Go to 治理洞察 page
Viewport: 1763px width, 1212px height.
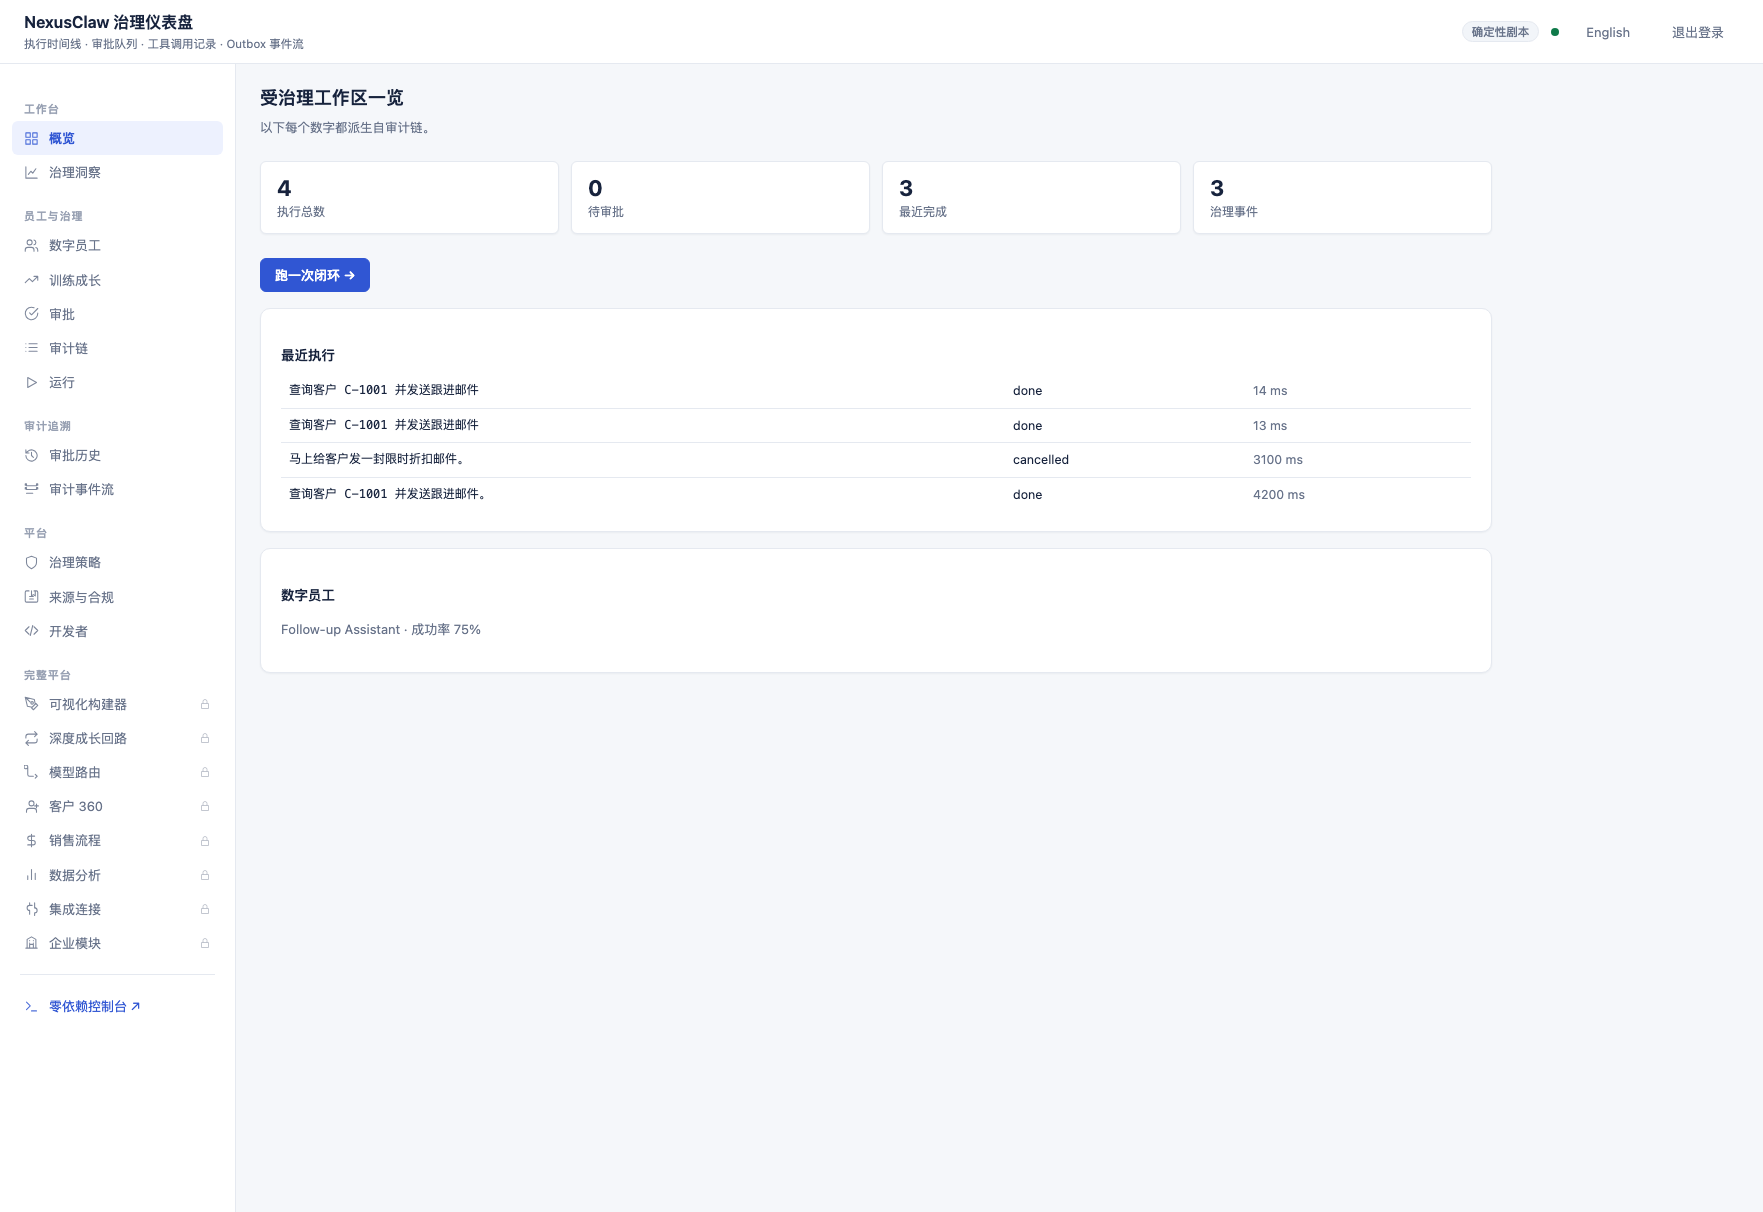pyautogui.click(x=117, y=172)
